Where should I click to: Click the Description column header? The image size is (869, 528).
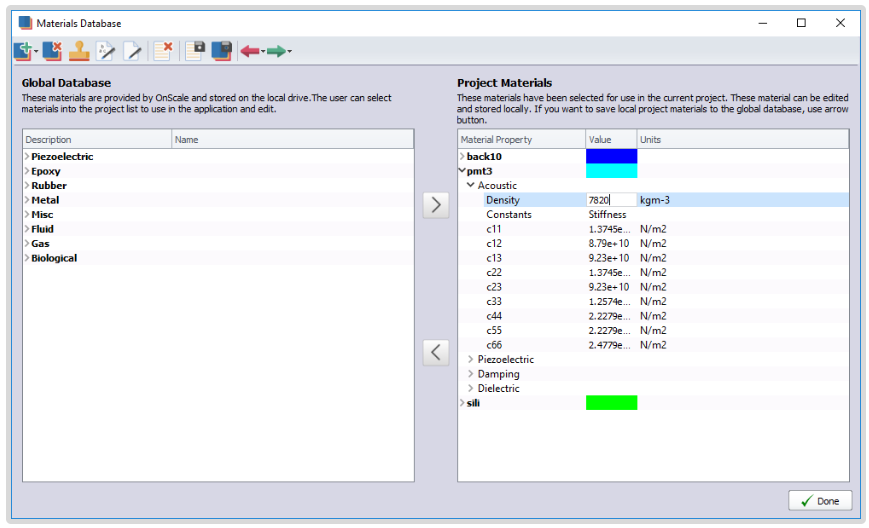(97, 140)
